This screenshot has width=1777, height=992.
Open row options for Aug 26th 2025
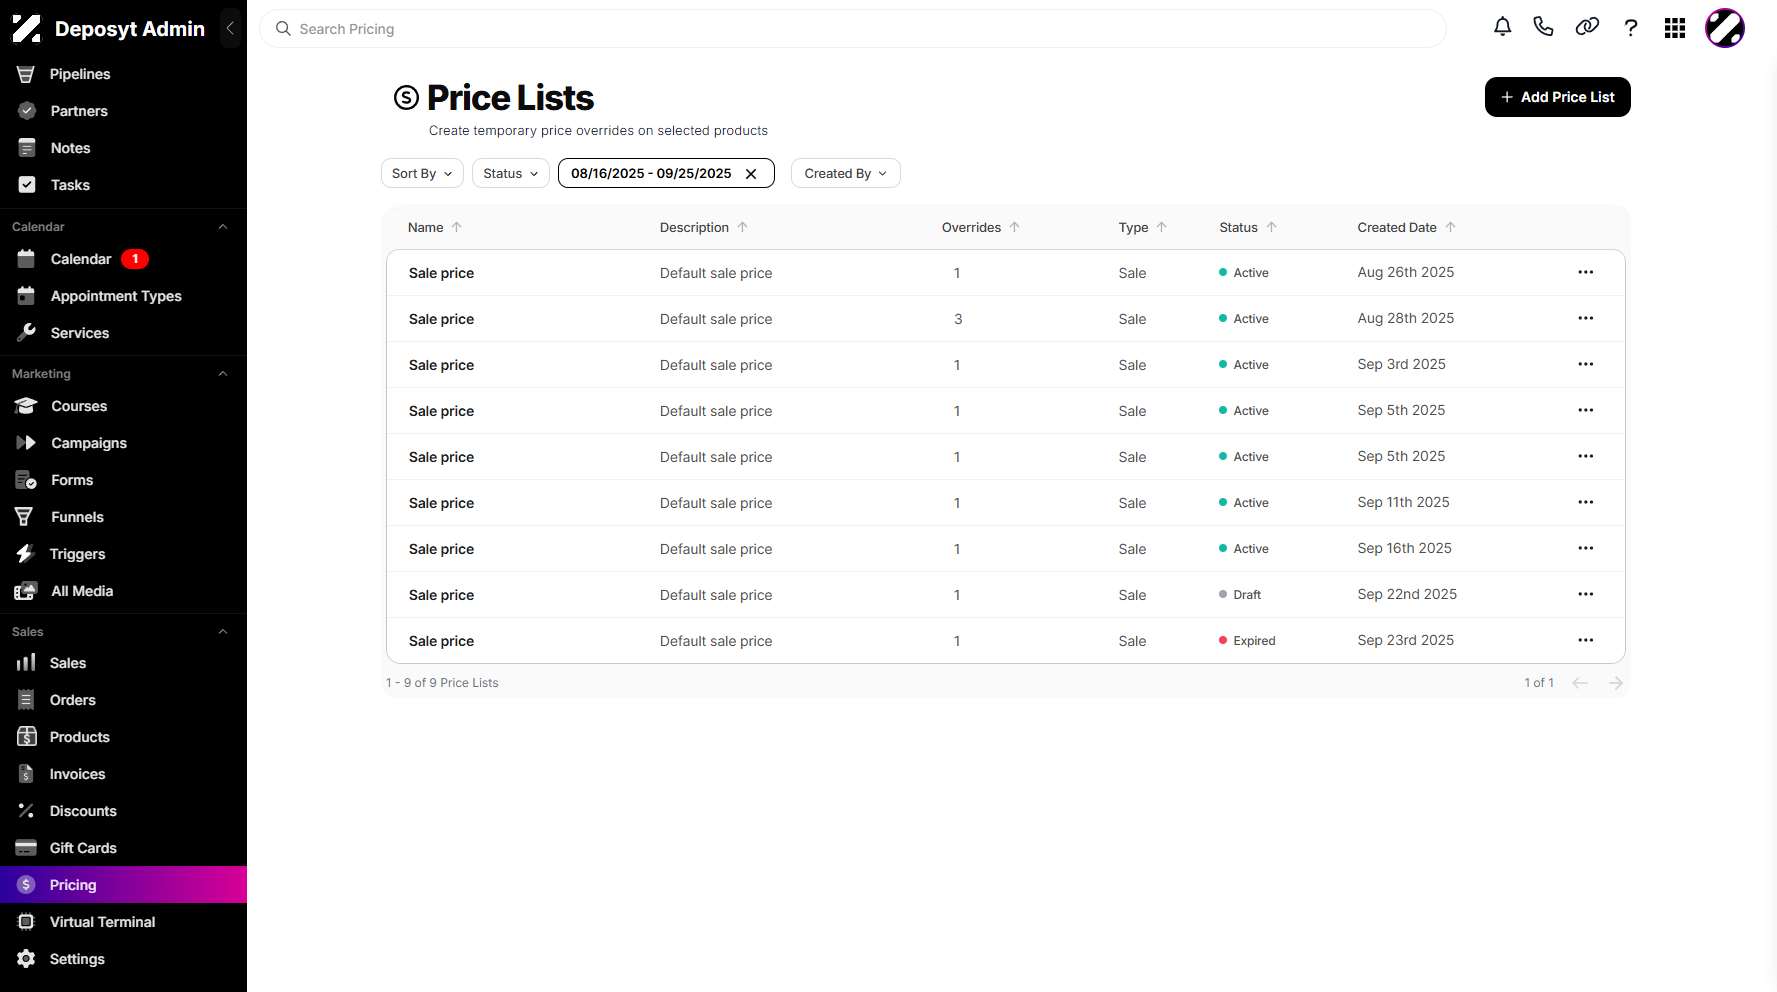click(1586, 272)
